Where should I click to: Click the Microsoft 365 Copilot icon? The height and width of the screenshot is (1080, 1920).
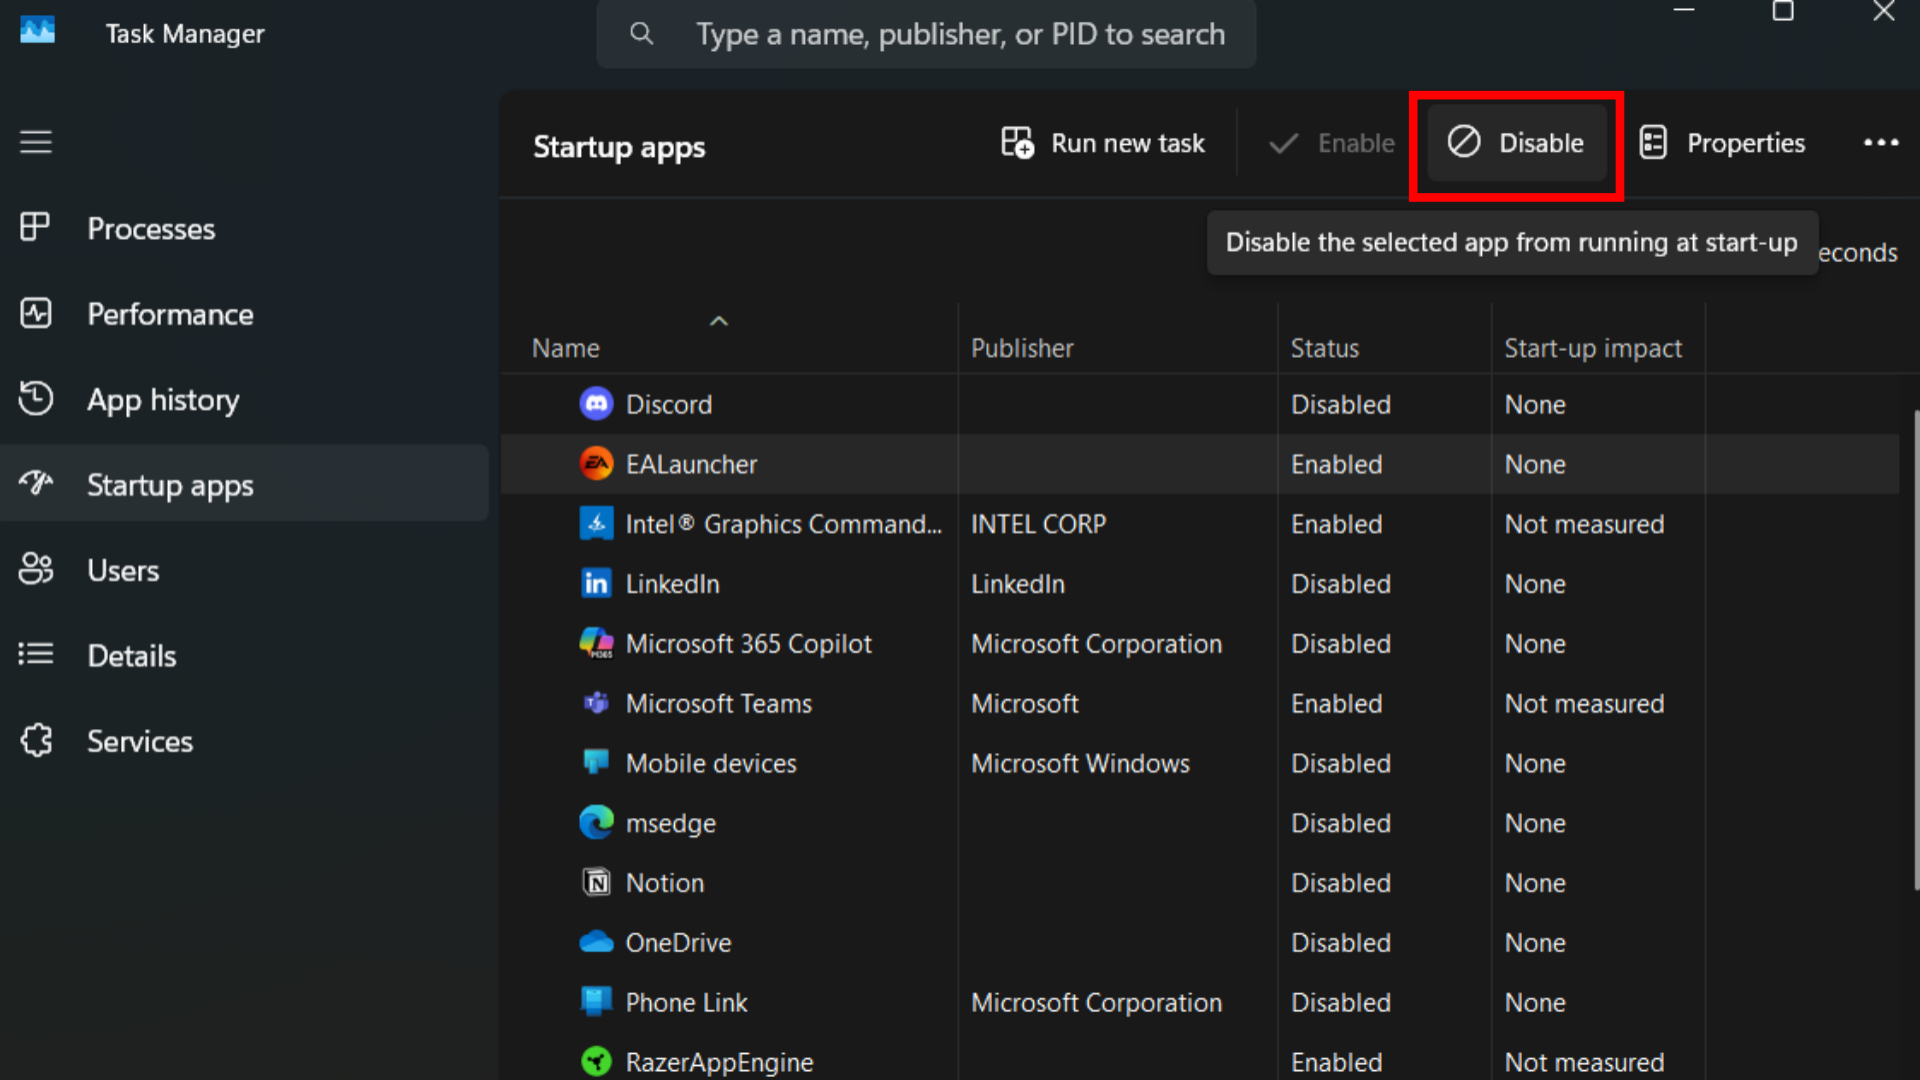(597, 643)
